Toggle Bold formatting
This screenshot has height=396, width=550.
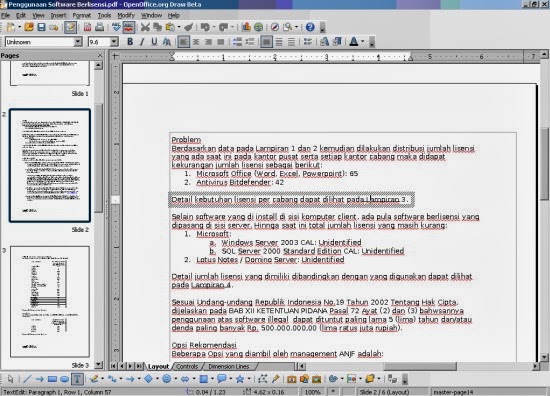pyautogui.click(x=130, y=42)
